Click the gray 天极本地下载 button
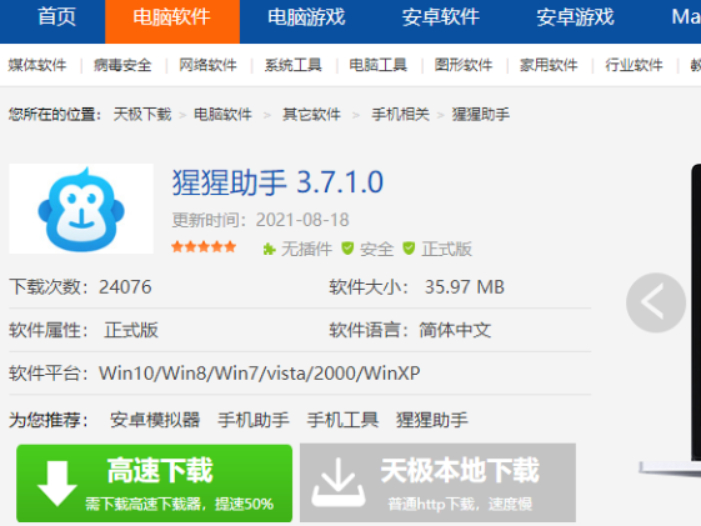Image resolution: width=701 pixels, height=526 pixels. click(x=438, y=483)
